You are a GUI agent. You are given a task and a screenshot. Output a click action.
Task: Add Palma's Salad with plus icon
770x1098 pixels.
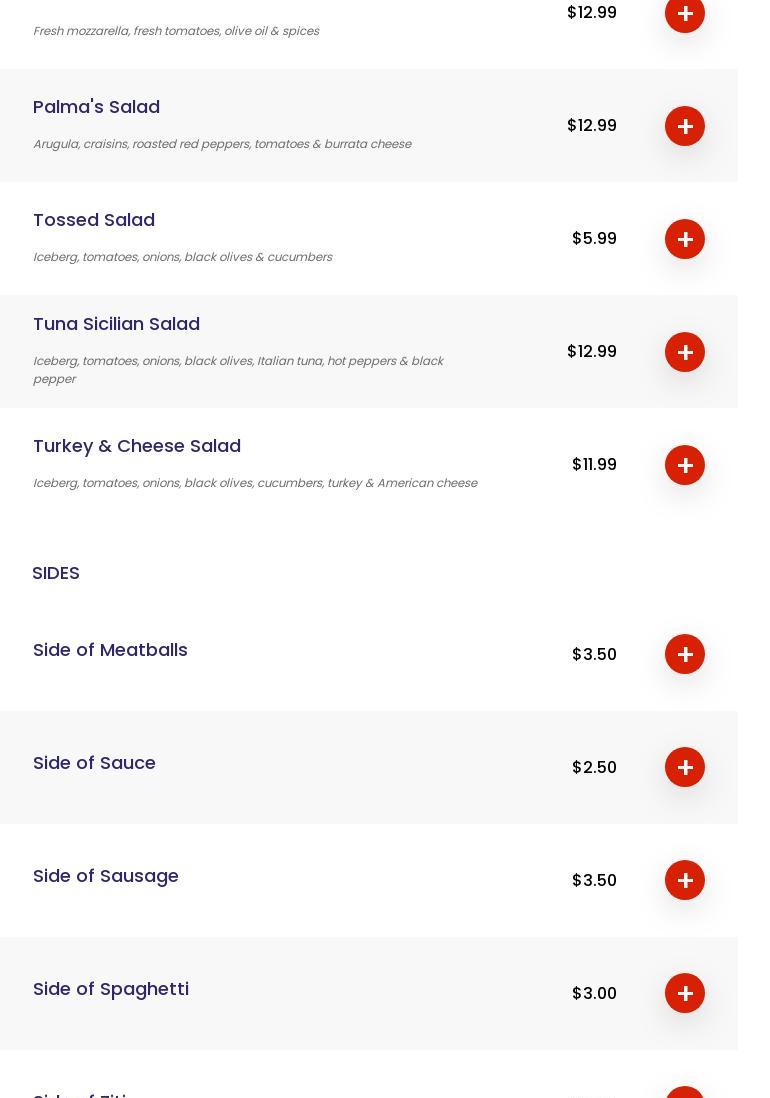[x=685, y=126]
